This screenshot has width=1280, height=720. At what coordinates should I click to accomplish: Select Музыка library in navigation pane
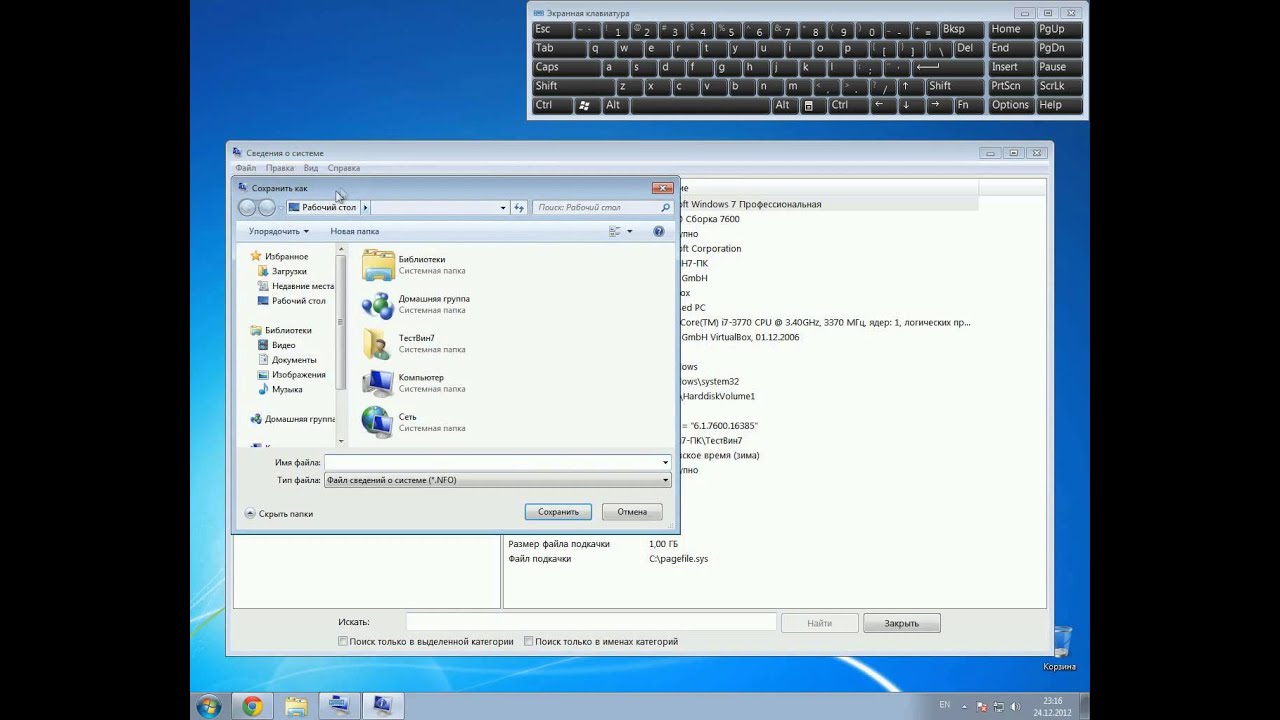(286, 390)
